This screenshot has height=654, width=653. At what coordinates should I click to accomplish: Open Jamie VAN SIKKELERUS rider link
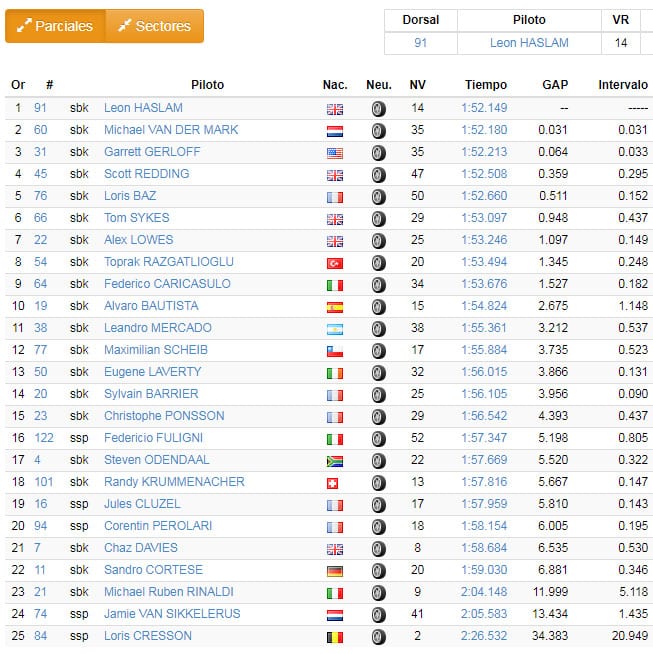172,614
